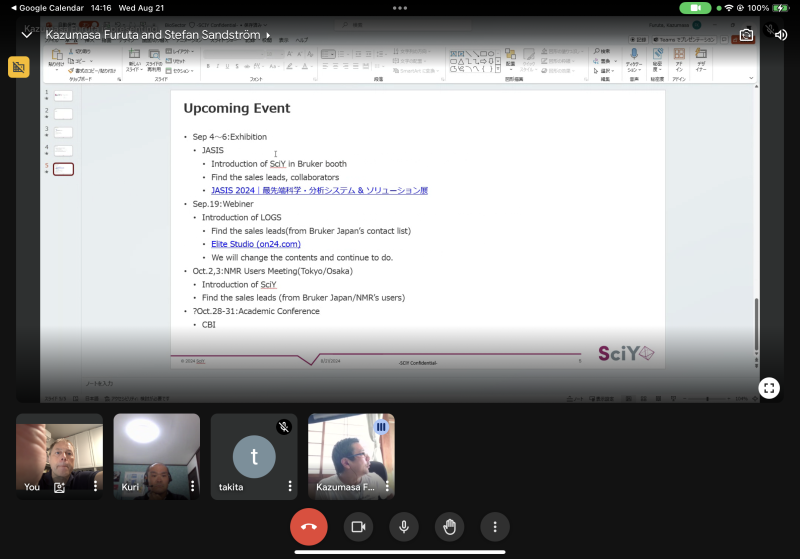The image size is (800, 559).
Task: Tap the green camera-in-use indicator in the status bar
Action: coord(695,8)
